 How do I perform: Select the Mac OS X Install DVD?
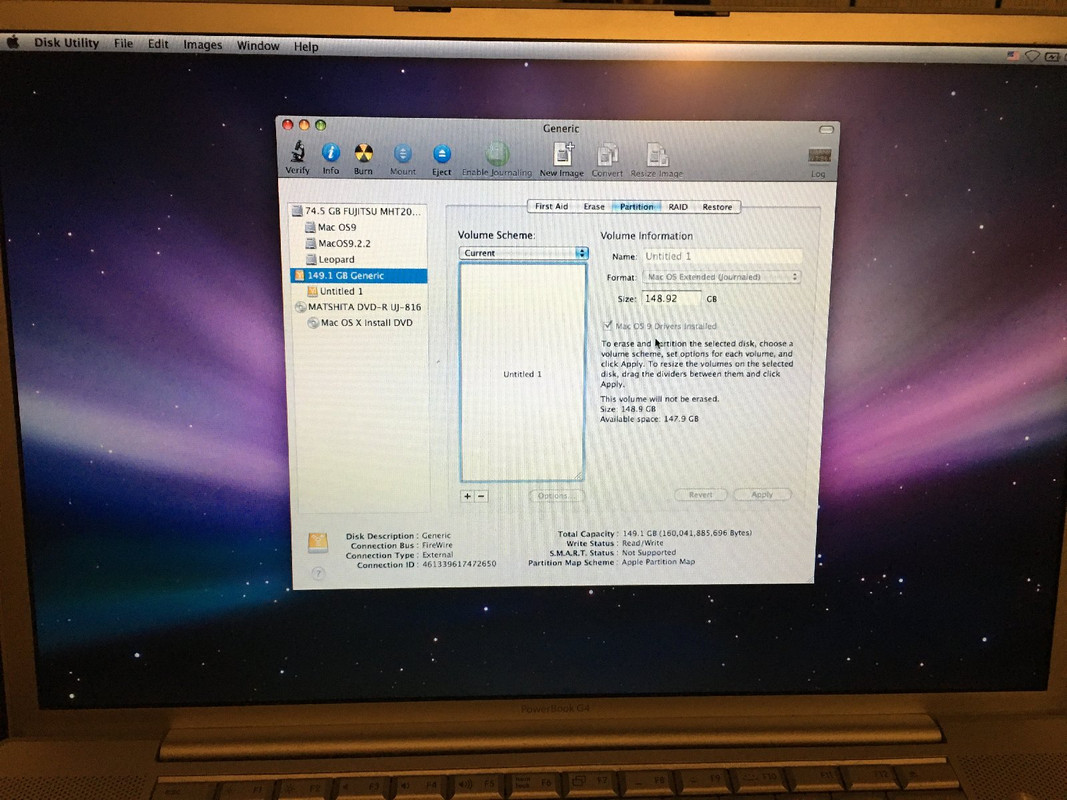(360, 322)
